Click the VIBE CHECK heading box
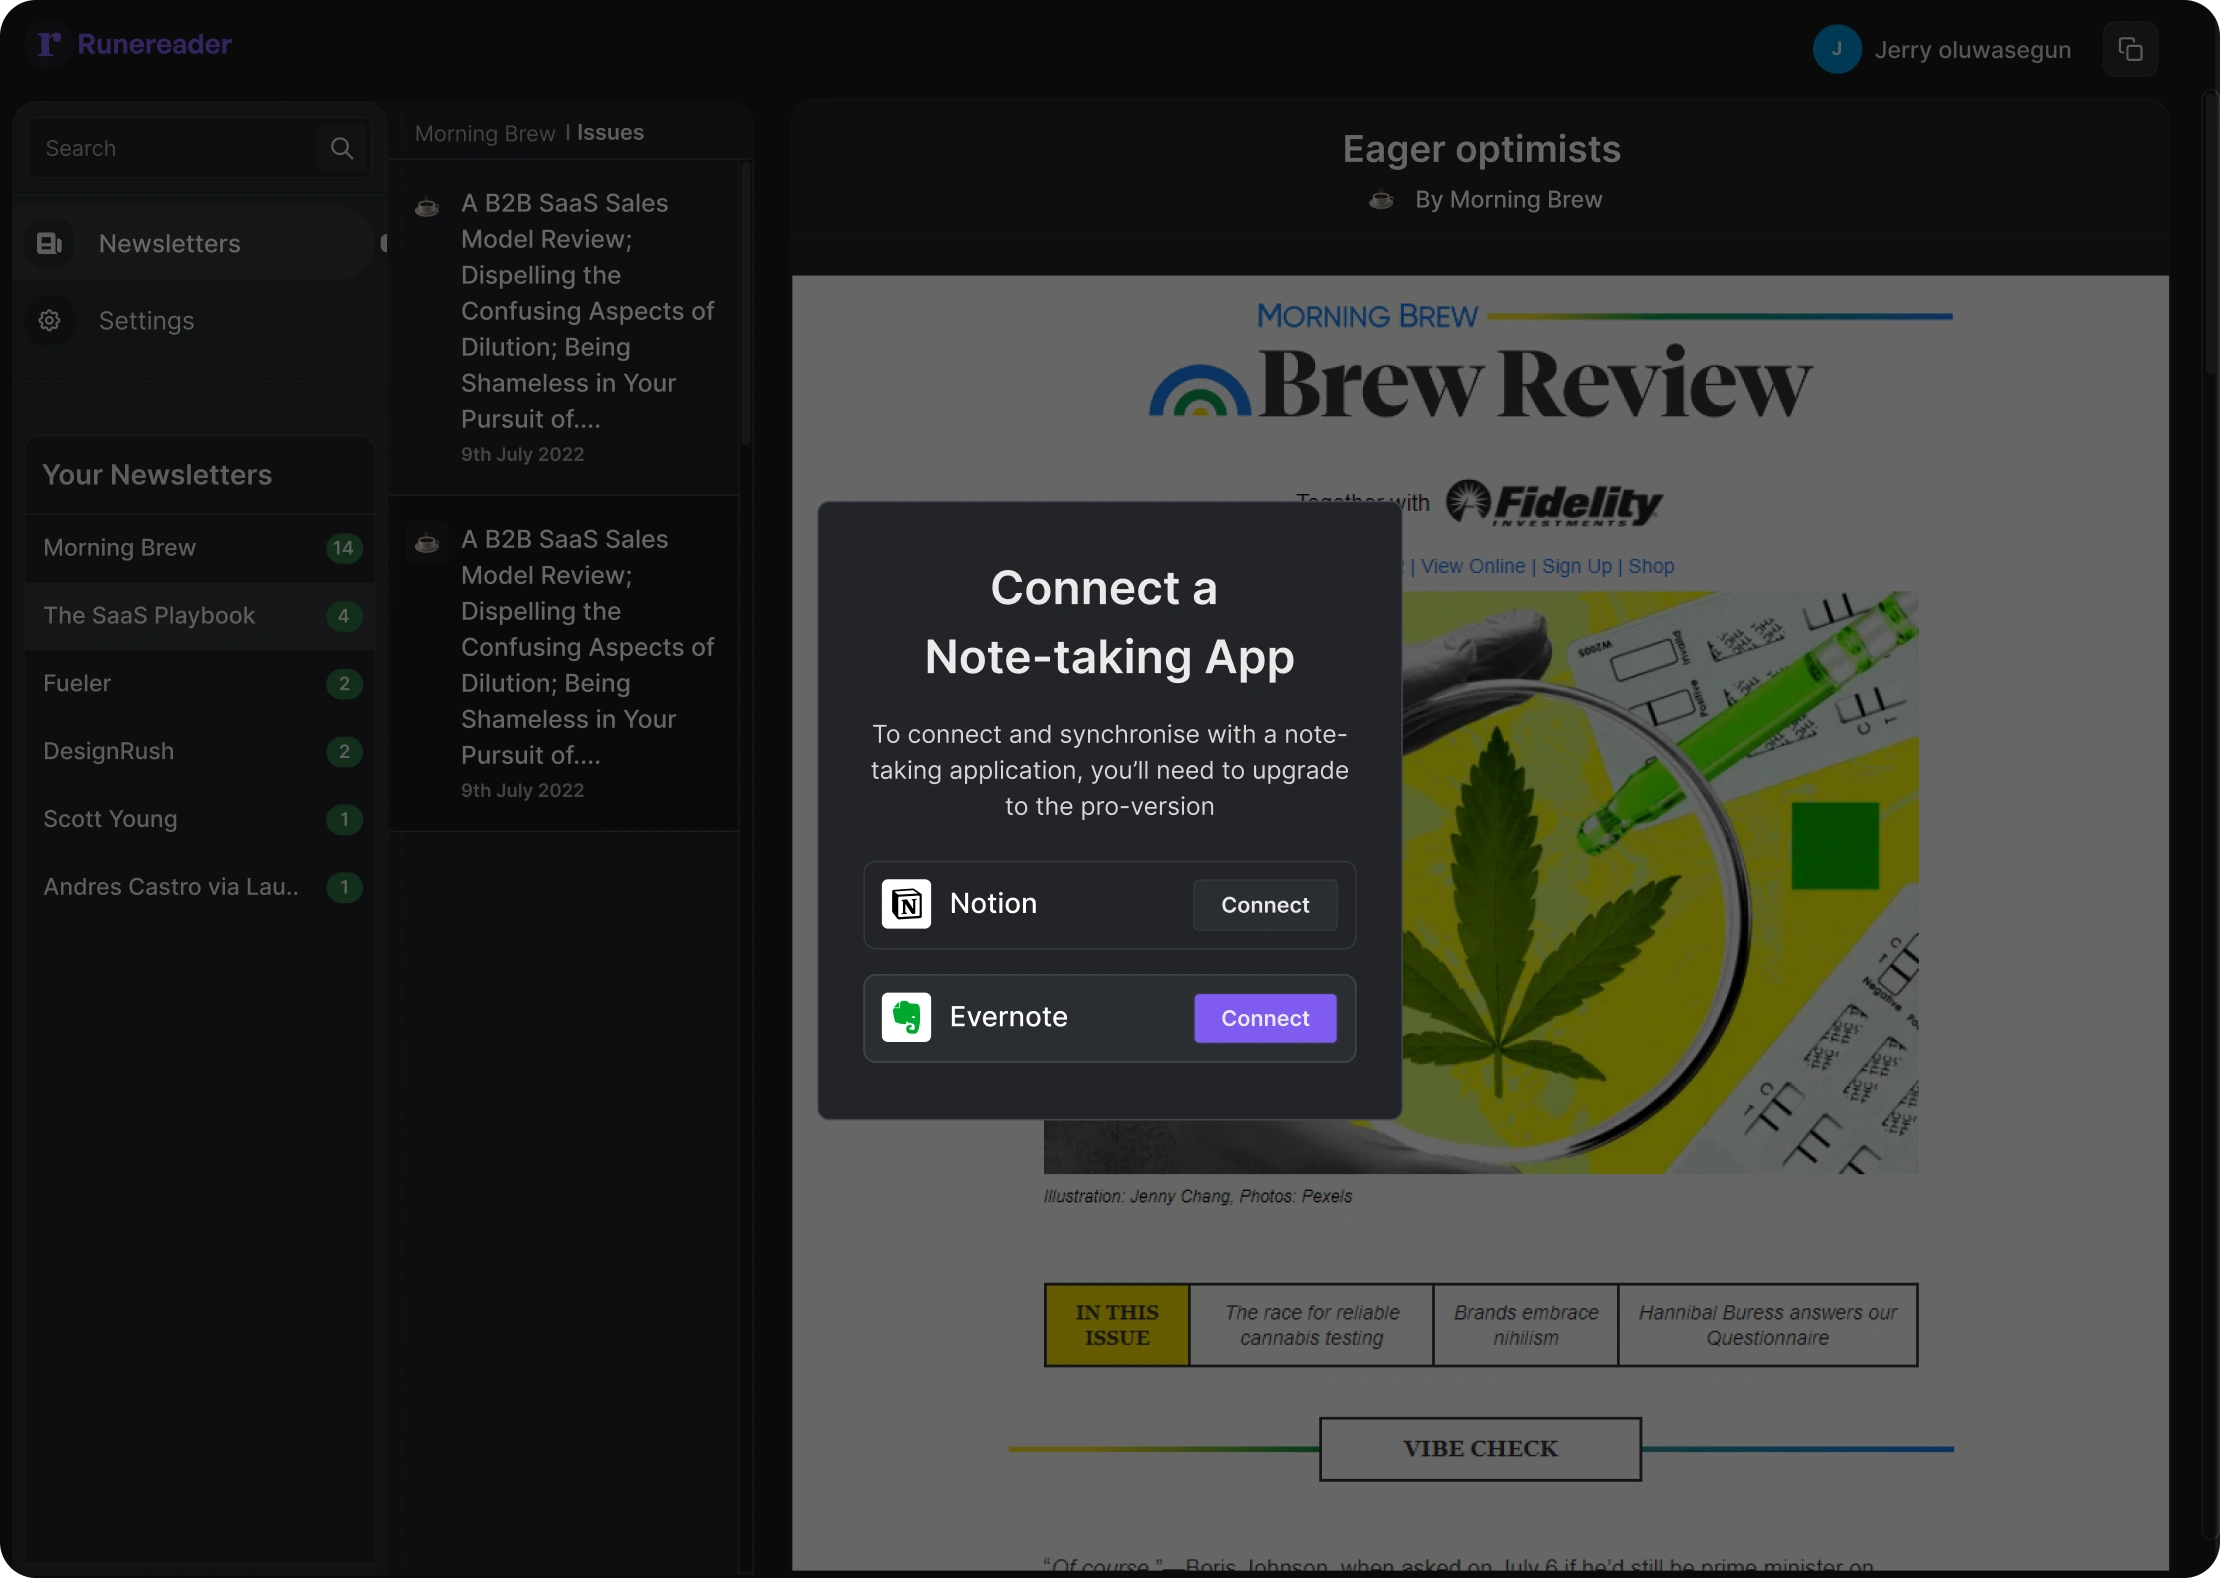 [x=1480, y=1449]
